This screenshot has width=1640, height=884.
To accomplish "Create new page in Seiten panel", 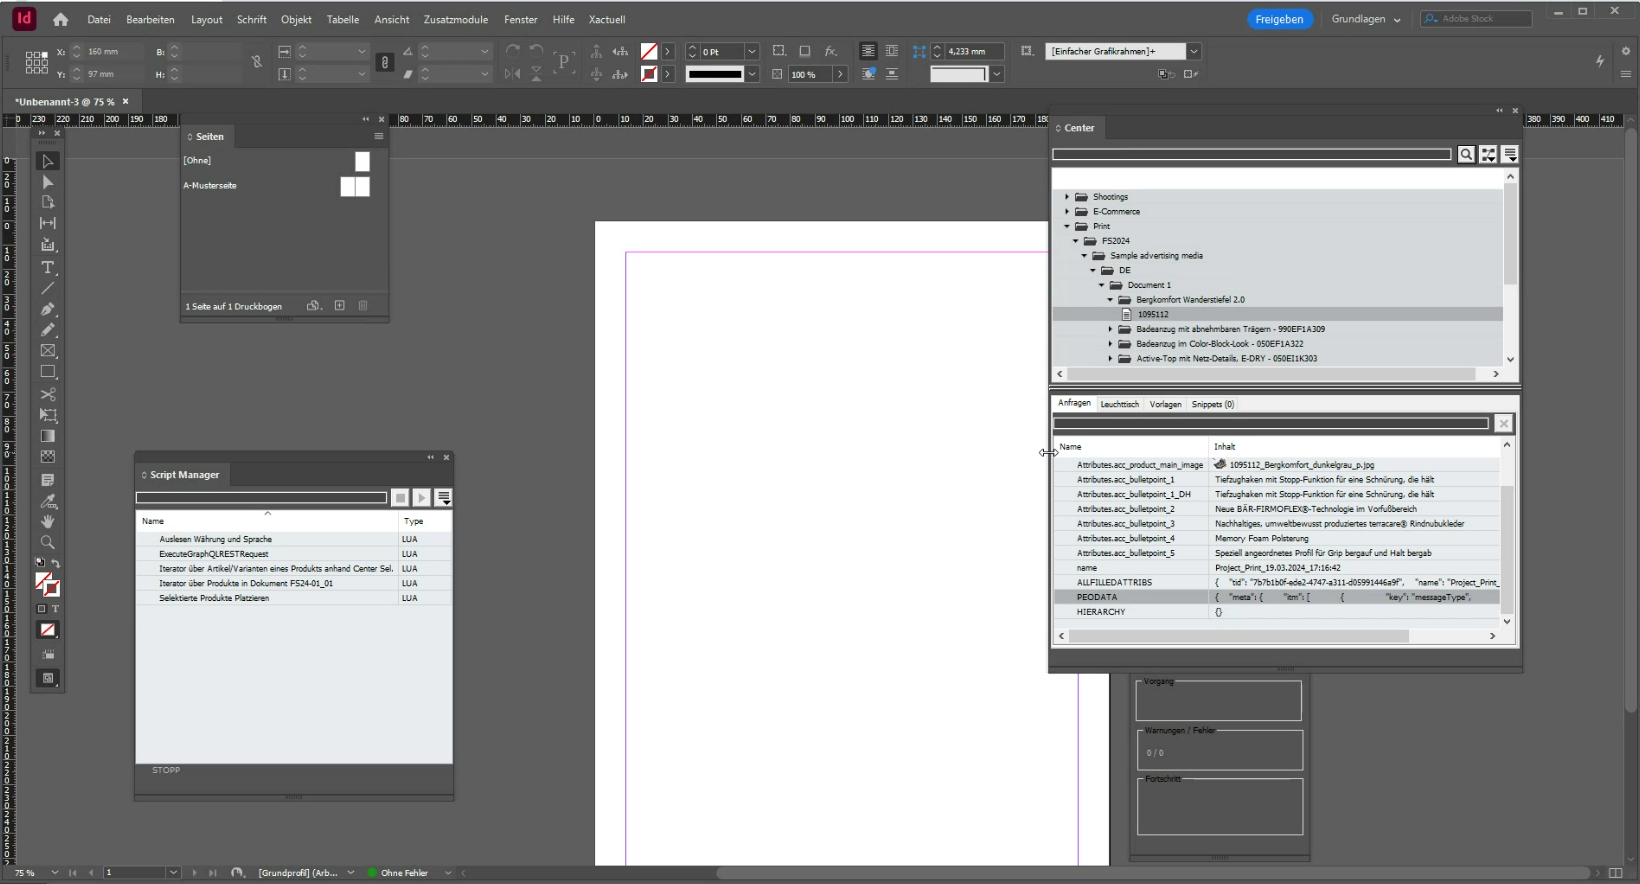I will (339, 306).
